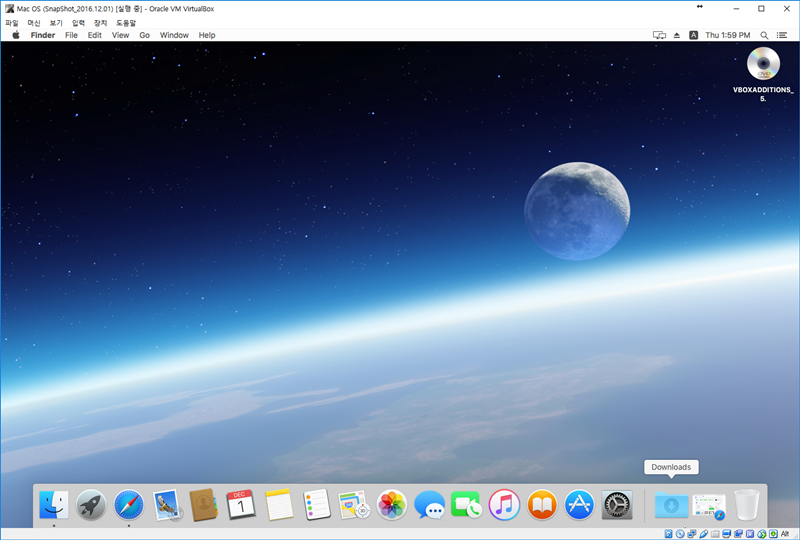Open the Apple menu
Viewport: 800px width, 540px height.
pos(16,35)
